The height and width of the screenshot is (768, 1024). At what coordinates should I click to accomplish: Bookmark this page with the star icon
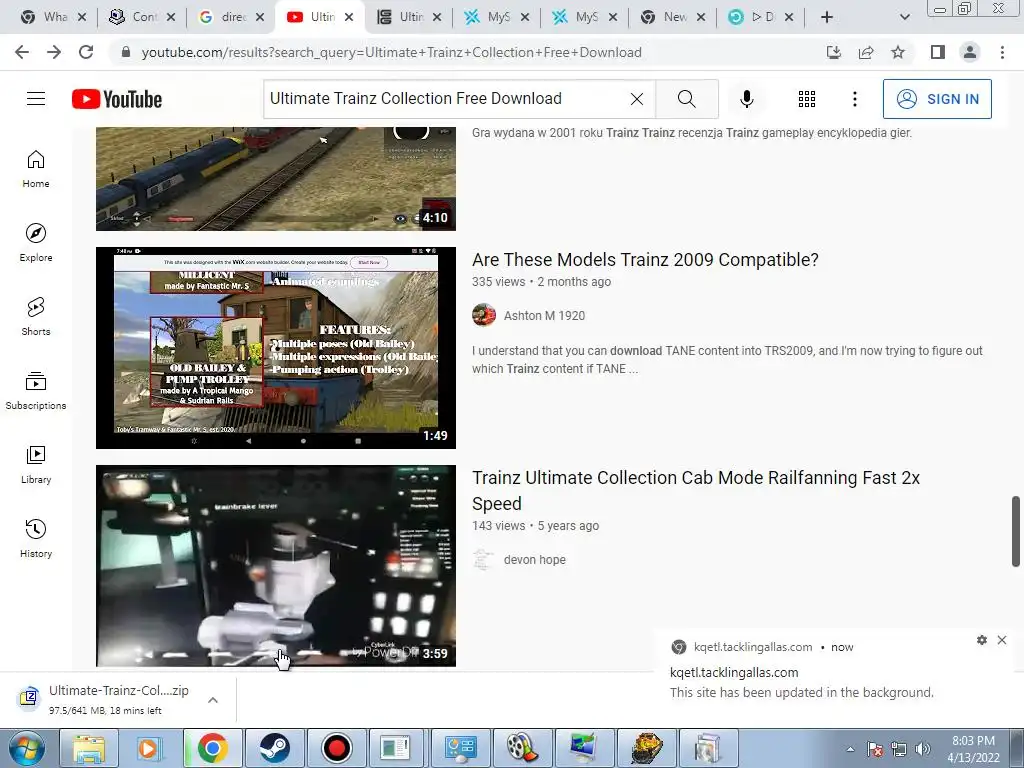coord(898,52)
